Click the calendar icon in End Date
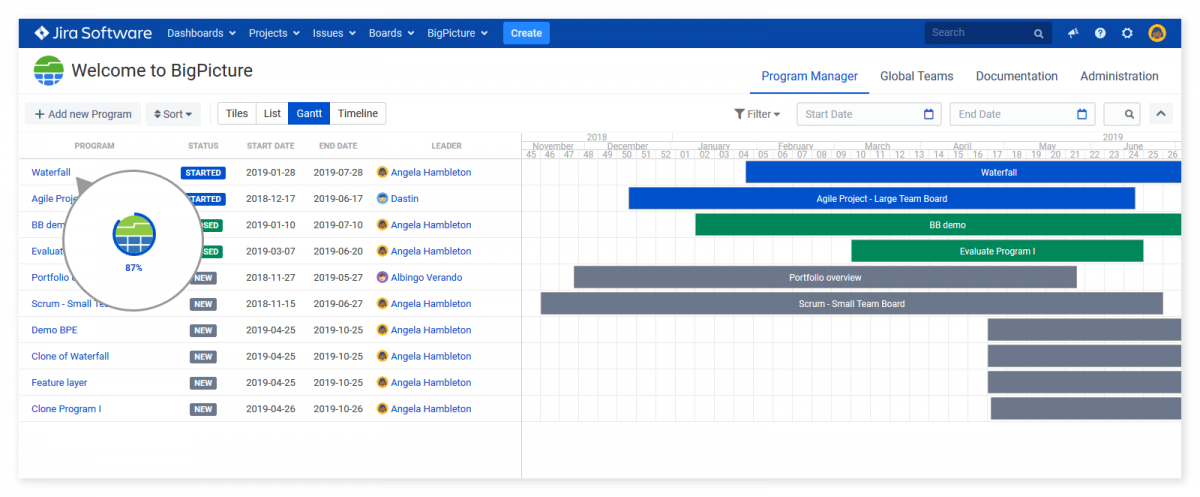Viewport: 1200px width, 497px height. 1082,114
